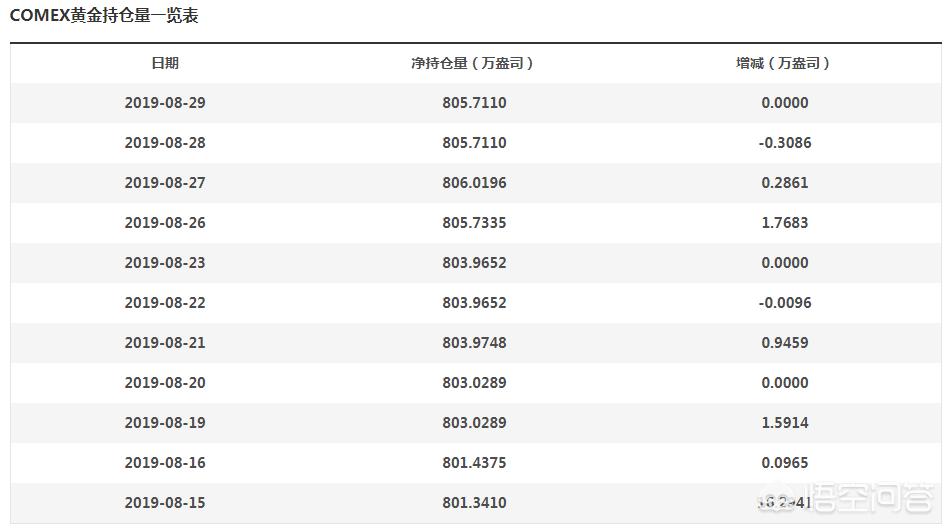Select the date 2019-08-27
This screenshot has height=531, width=951.
(165, 182)
